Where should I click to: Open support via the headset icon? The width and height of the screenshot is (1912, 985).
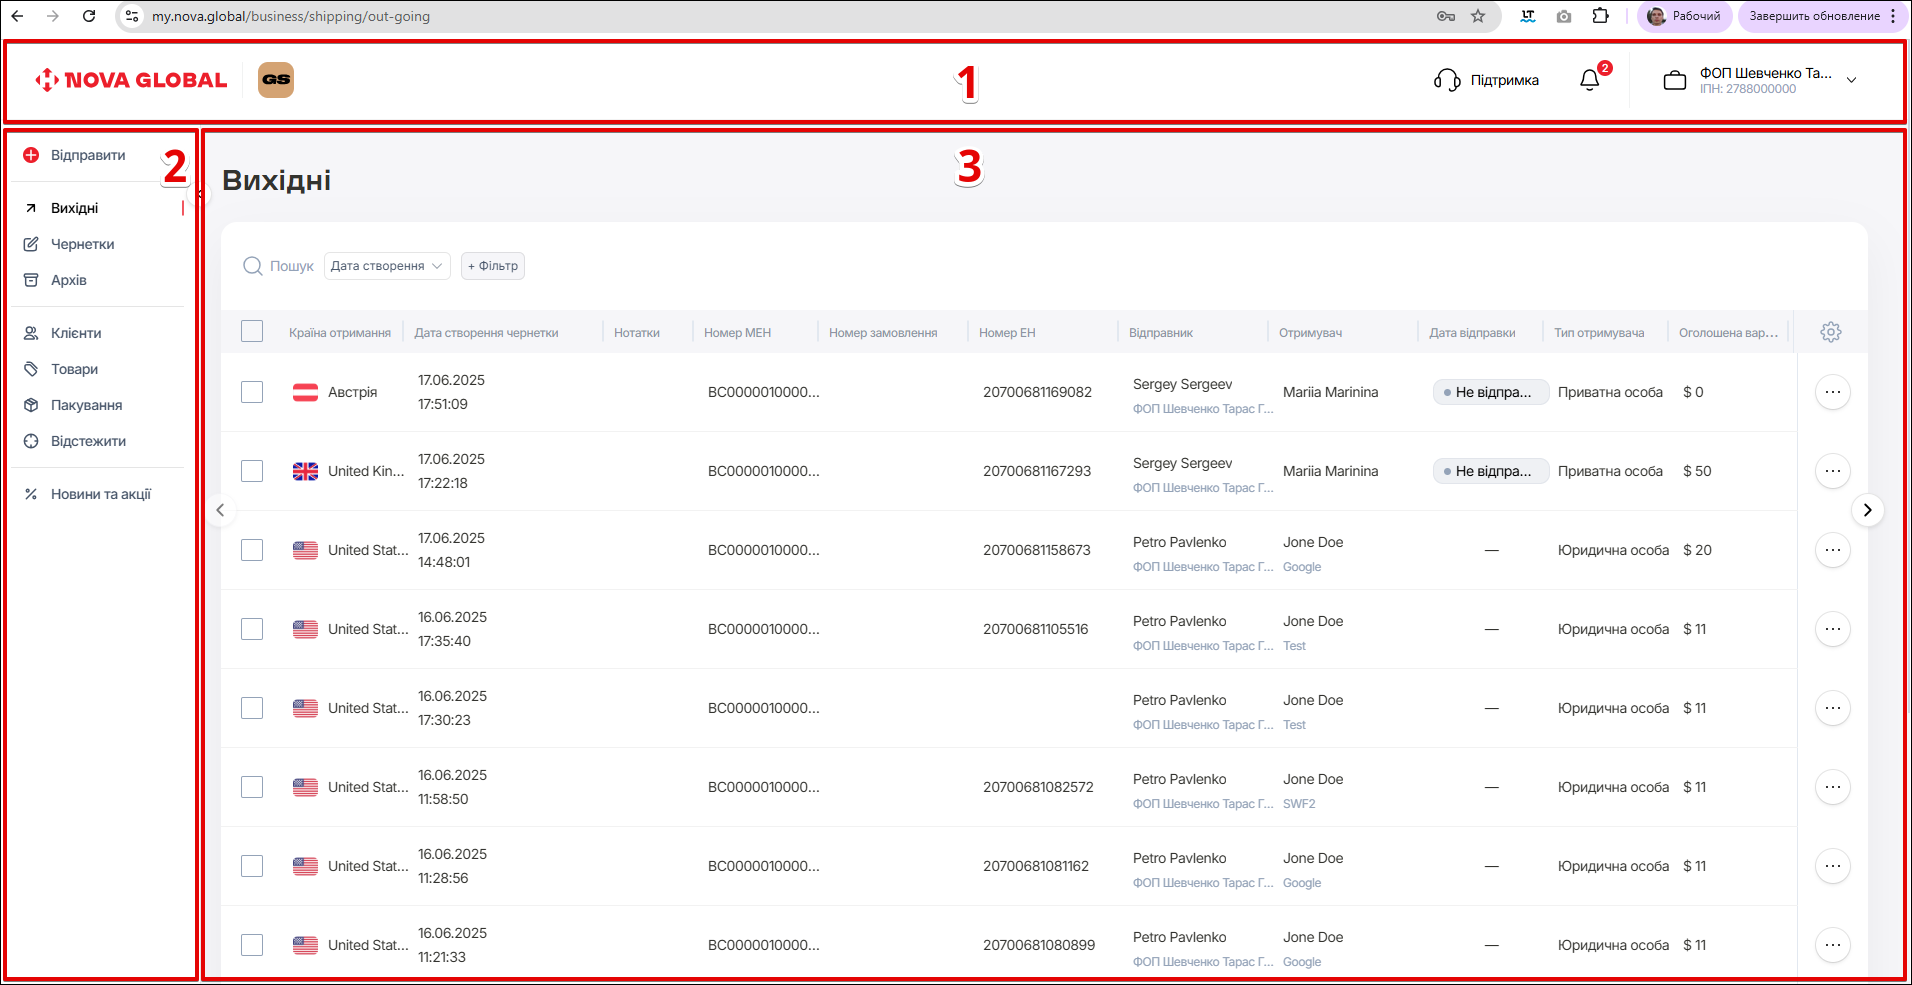(1447, 80)
